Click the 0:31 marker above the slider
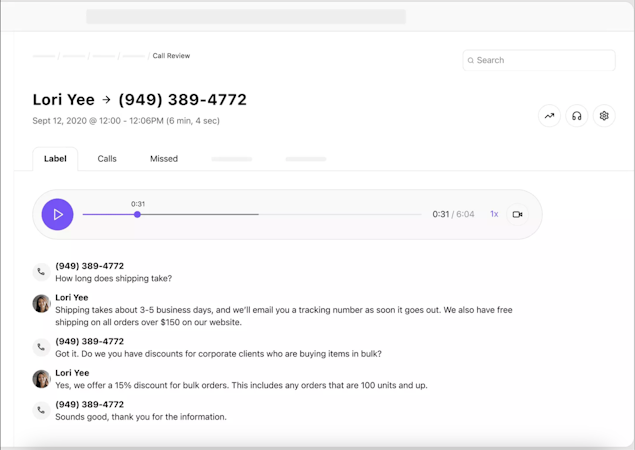Viewport: 635px width, 450px height. tap(138, 204)
